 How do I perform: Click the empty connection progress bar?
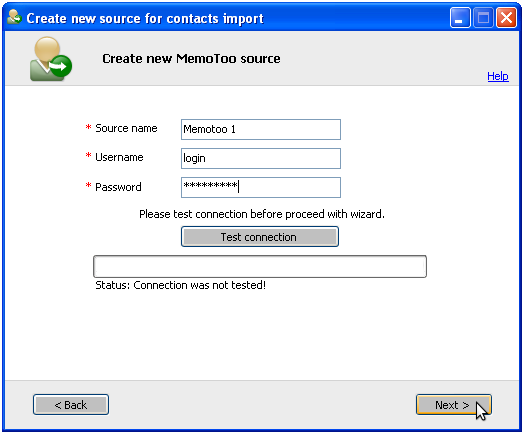tap(260, 266)
